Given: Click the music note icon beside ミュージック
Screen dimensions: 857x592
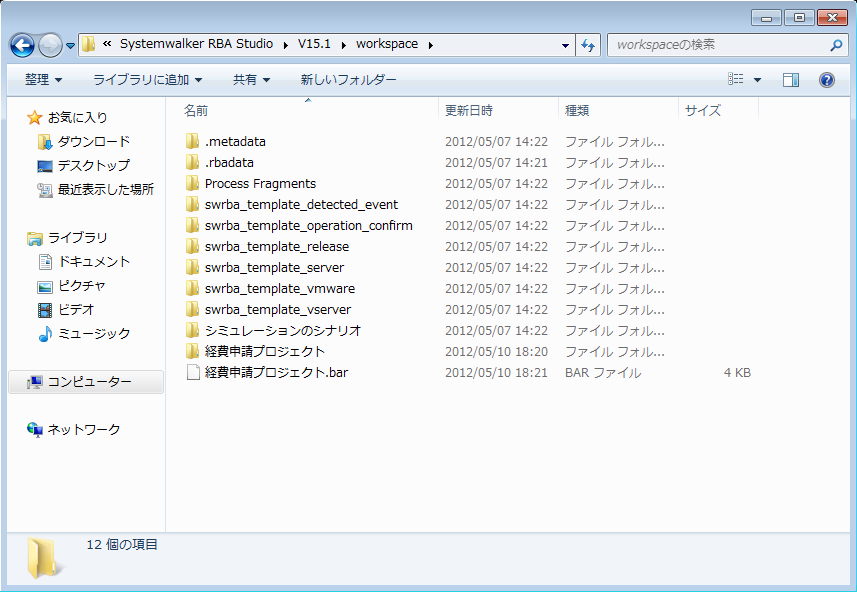Looking at the screenshot, I should tap(45, 333).
